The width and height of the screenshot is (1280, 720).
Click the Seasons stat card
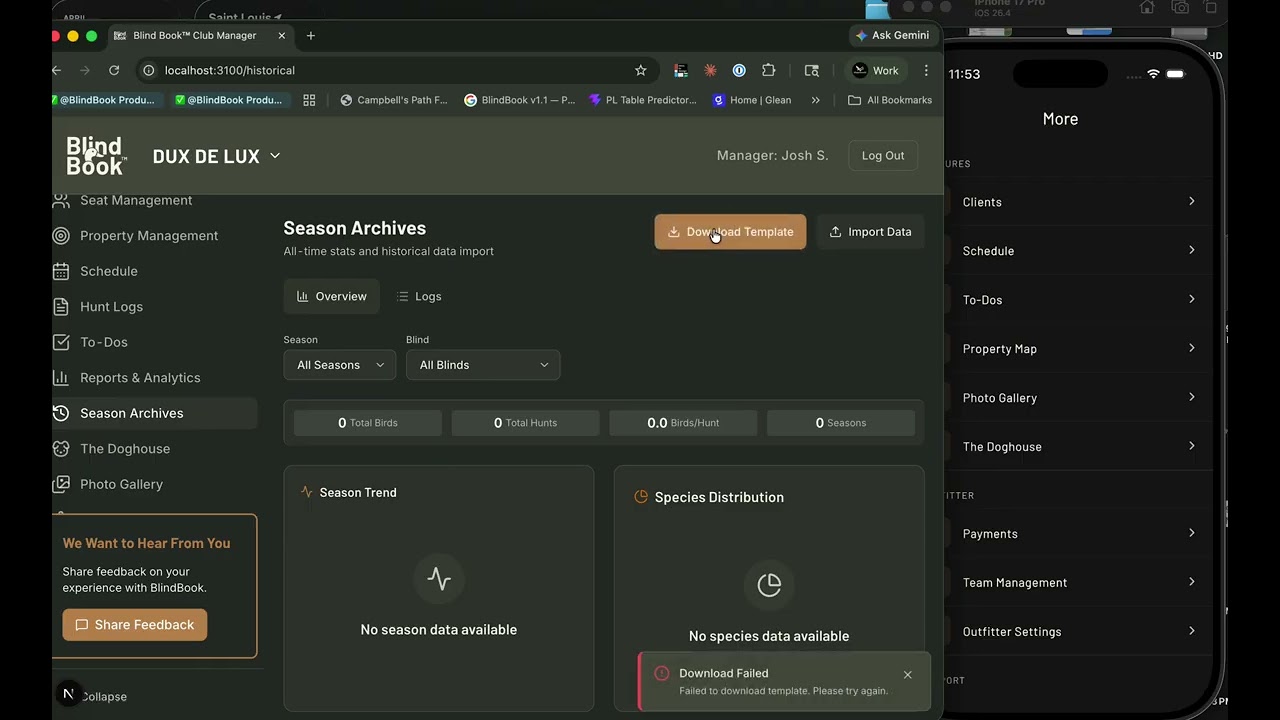tap(841, 423)
